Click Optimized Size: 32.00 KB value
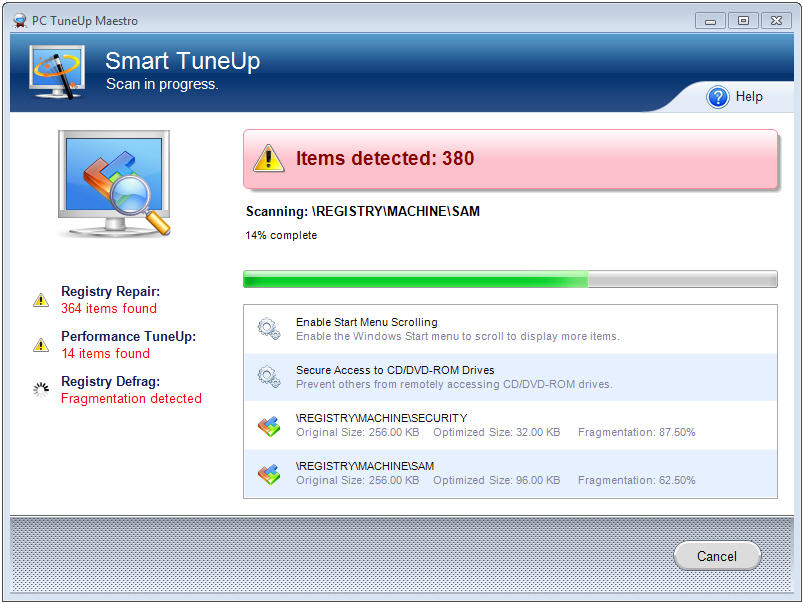Image resolution: width=803 pixels, height=603 pixels. 496,432
